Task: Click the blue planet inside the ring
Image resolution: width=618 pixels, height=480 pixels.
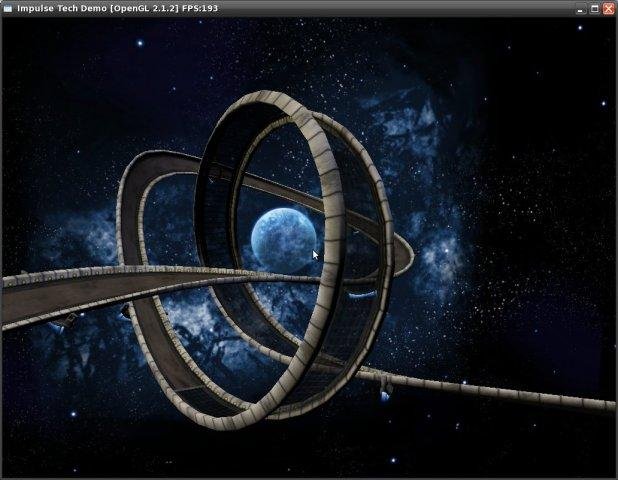Action: point(284,240)
